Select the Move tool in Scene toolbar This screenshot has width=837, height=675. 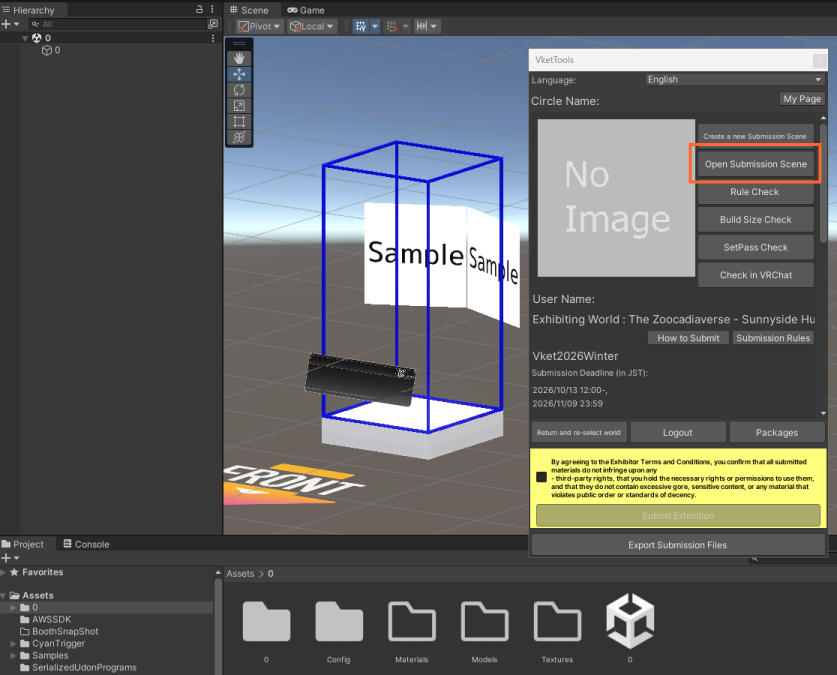tap(239, 74)
